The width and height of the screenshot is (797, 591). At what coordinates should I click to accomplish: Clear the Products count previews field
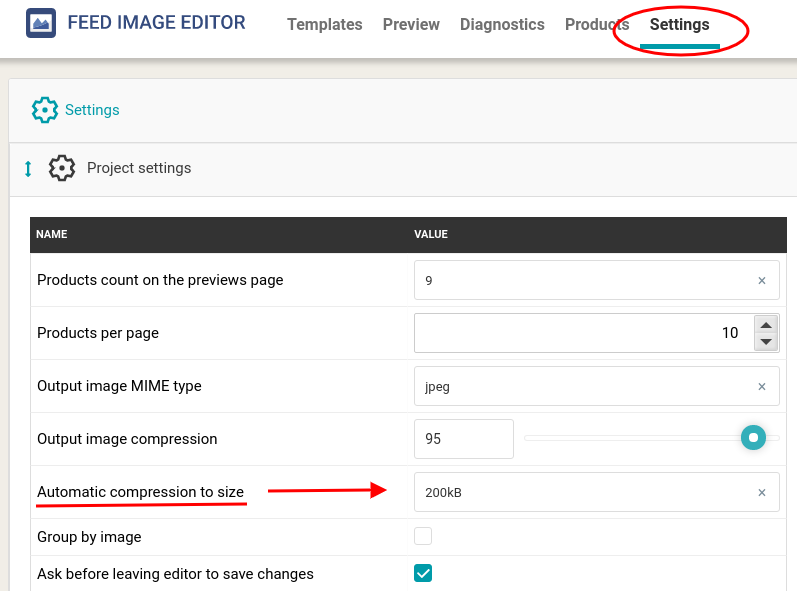point(761,281)
